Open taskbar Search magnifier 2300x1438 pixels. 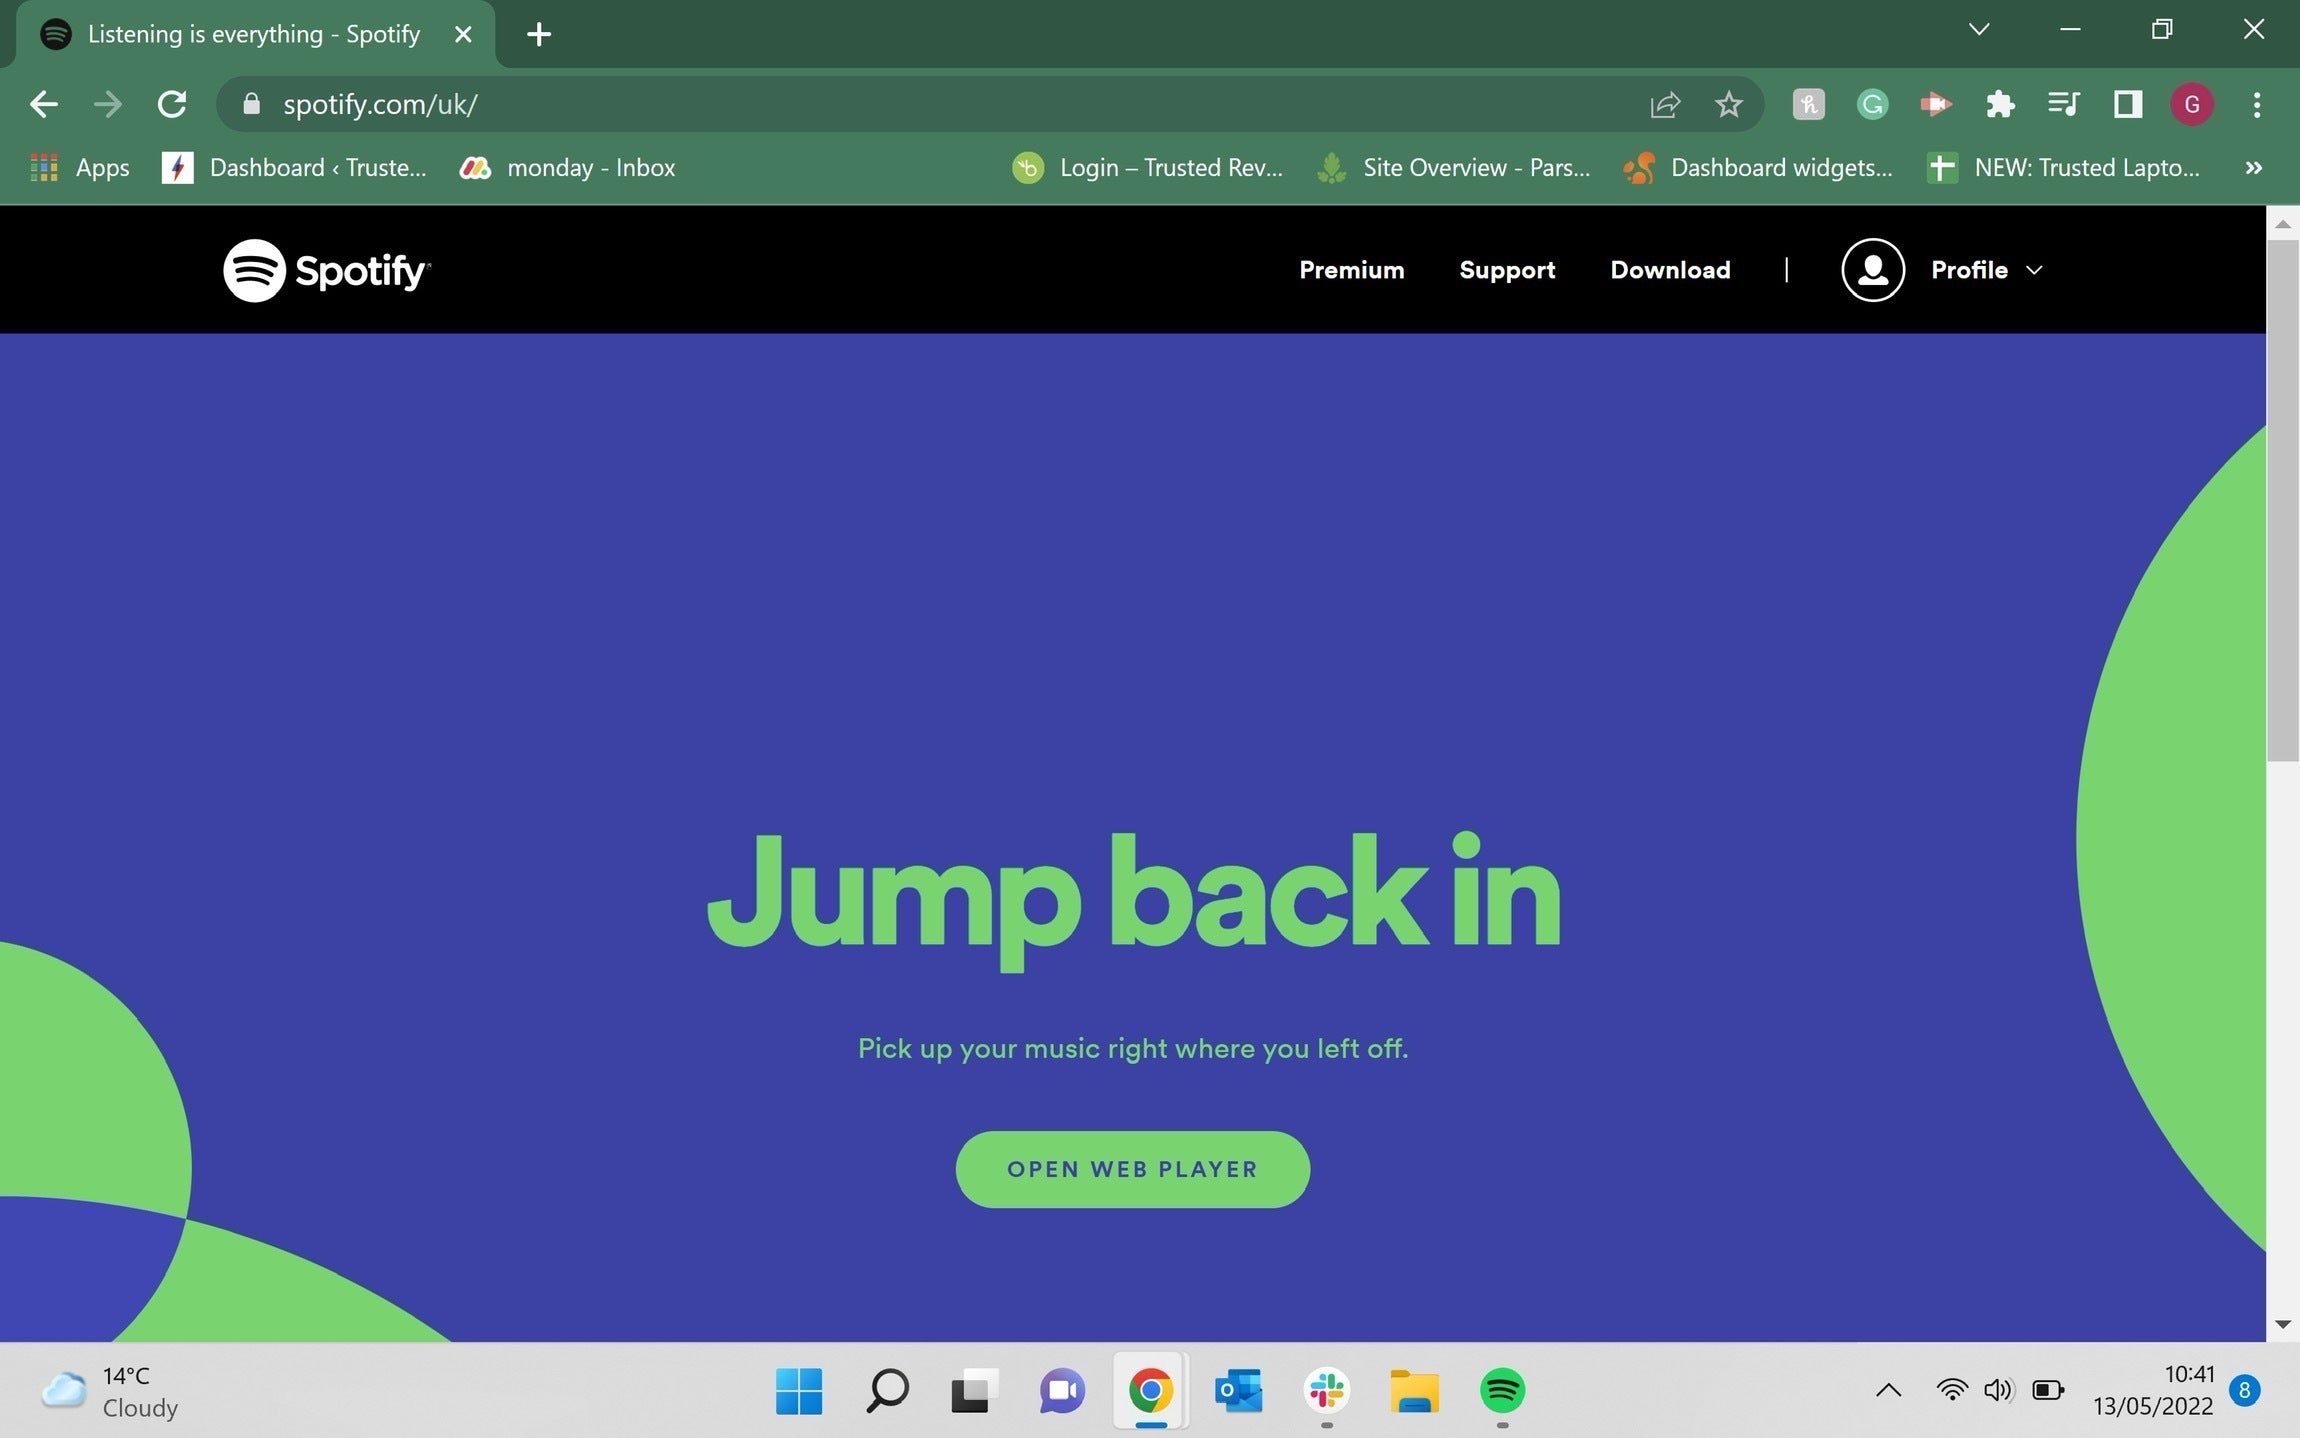(x=887, y=1391)
